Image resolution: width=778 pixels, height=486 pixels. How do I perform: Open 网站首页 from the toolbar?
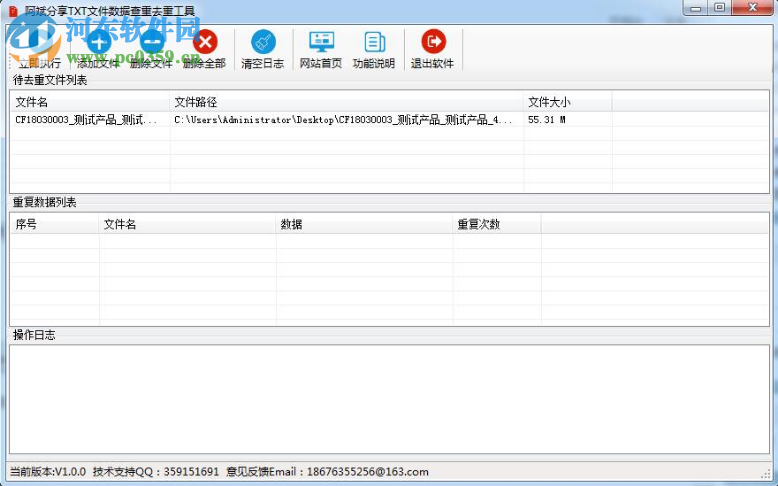[321, 50]
